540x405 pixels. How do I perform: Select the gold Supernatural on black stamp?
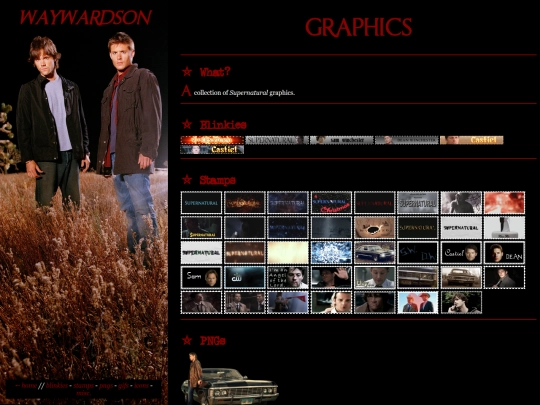pyautogui.click(x=418, y=228)
